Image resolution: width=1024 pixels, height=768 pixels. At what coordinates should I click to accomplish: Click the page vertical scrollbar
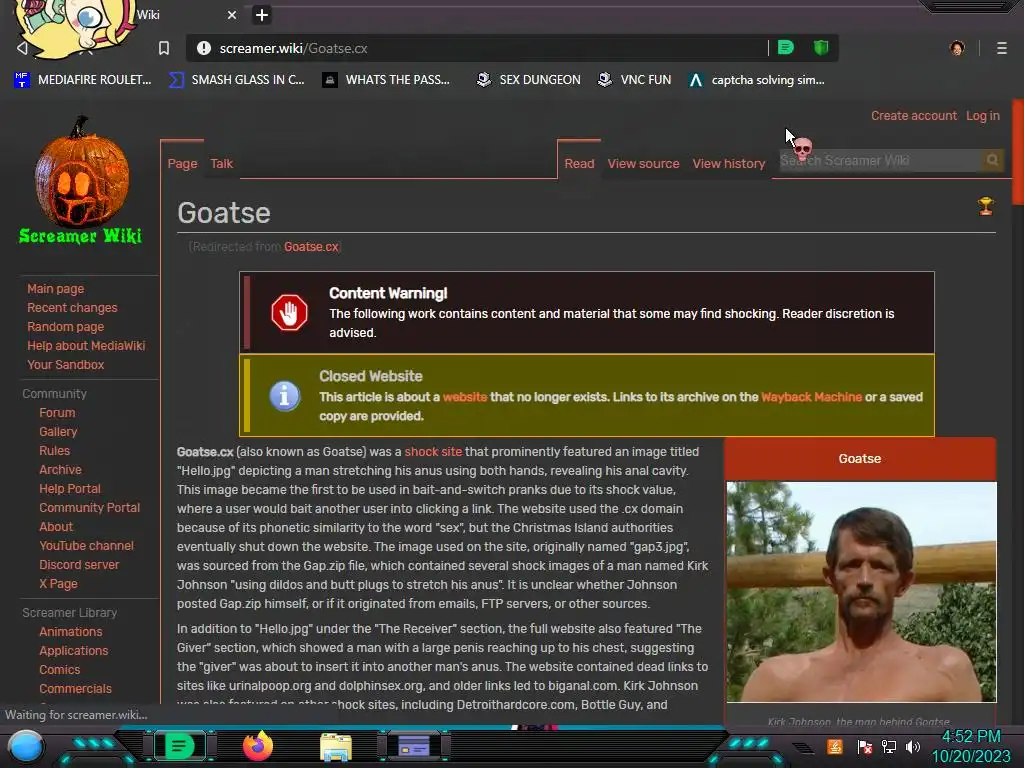click(1017, 153)
